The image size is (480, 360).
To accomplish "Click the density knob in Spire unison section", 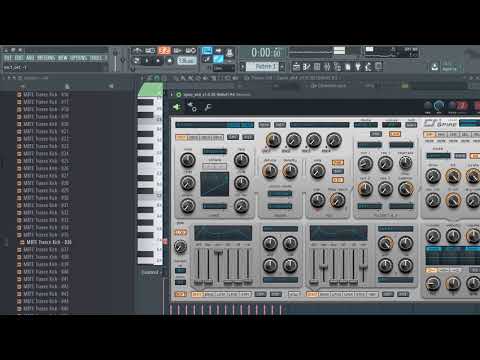I will click(290, 171).
